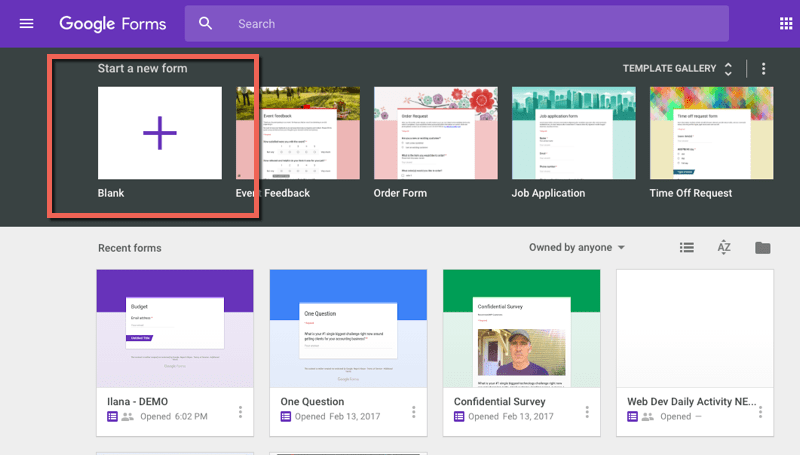Choose the Event Feedback template
Viewport: 800px width, 455px height.
(297, 133)
